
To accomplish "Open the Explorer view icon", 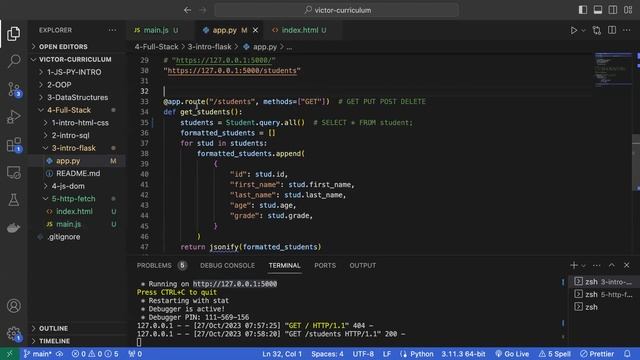I will (x=13, y=34).
